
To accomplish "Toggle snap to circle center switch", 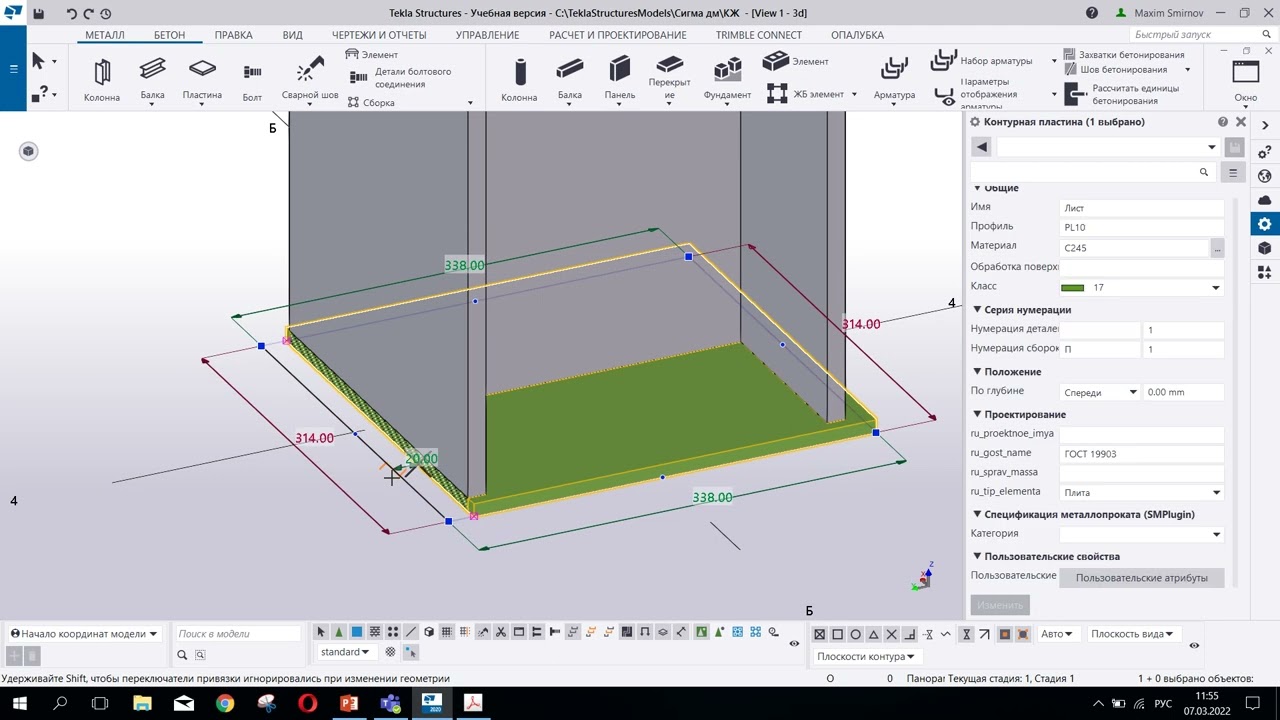I will click(x=856, y=634).
